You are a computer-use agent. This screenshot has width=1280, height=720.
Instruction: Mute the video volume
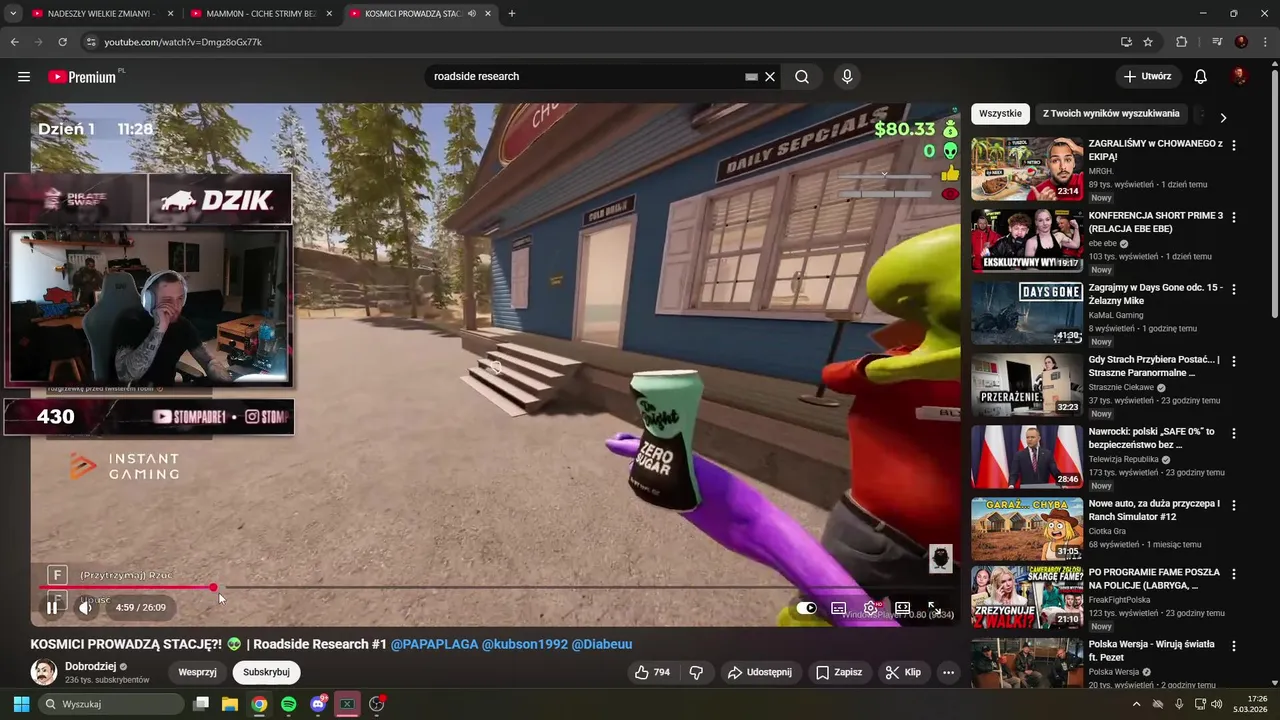click(86, 608)
